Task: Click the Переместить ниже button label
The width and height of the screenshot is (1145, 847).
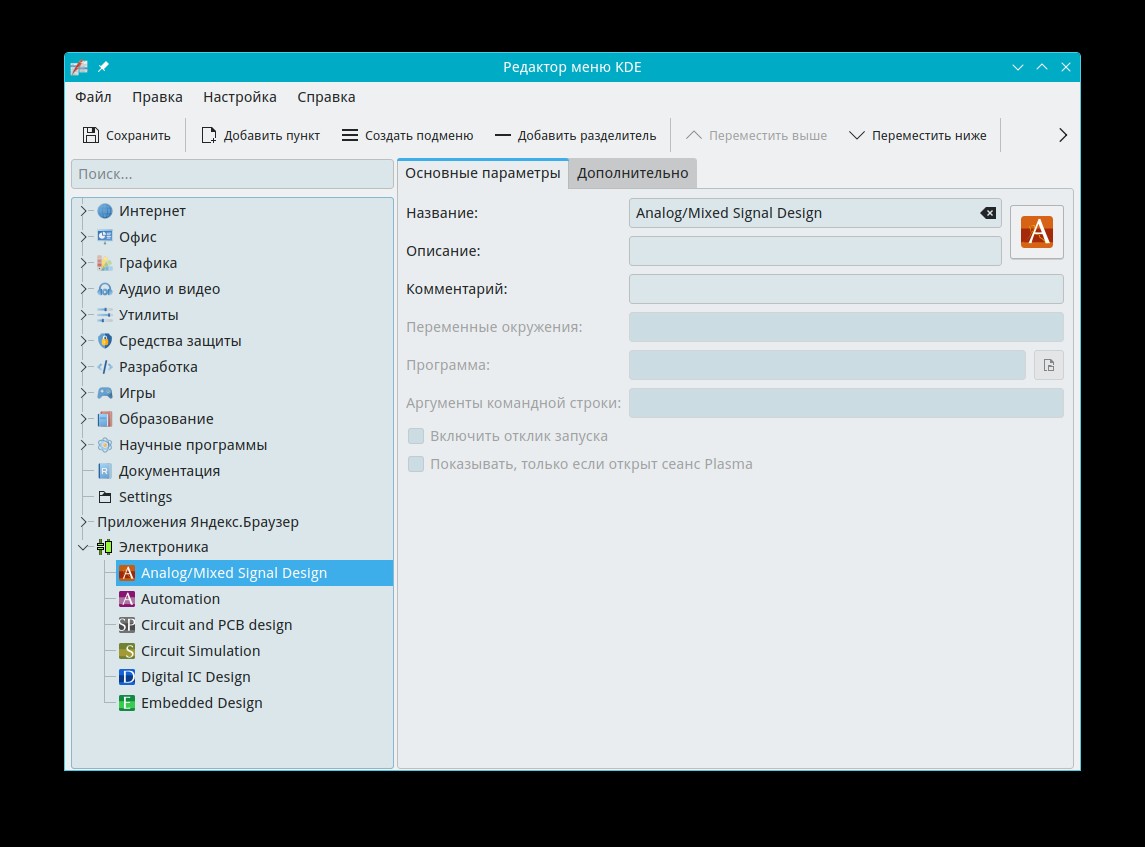Action: click(929, 136)
